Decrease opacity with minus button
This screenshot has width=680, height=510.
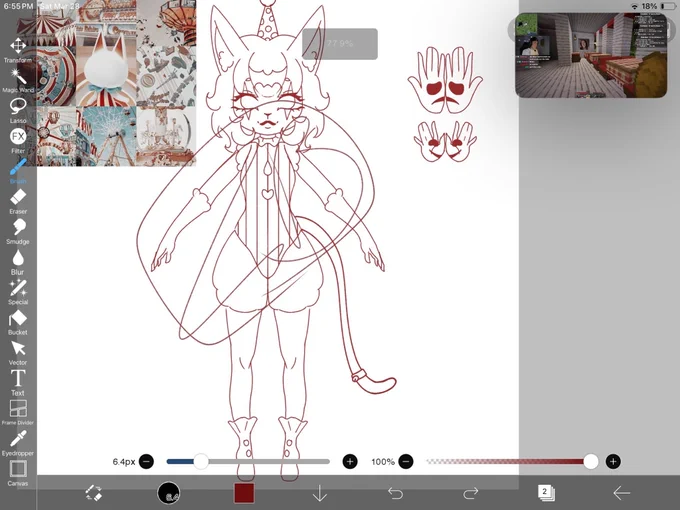(405, 461)
